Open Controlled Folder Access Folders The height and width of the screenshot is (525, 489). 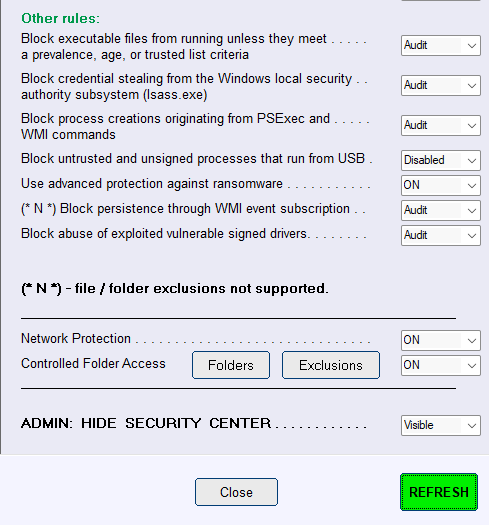click(231, 365)
